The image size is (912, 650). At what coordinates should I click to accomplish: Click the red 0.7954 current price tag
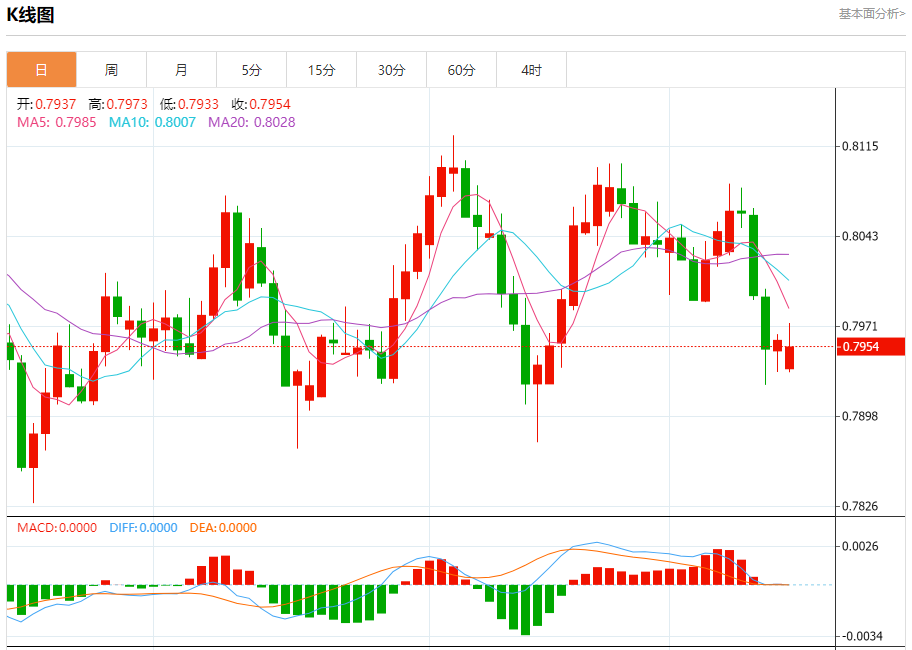coord(871,347)
